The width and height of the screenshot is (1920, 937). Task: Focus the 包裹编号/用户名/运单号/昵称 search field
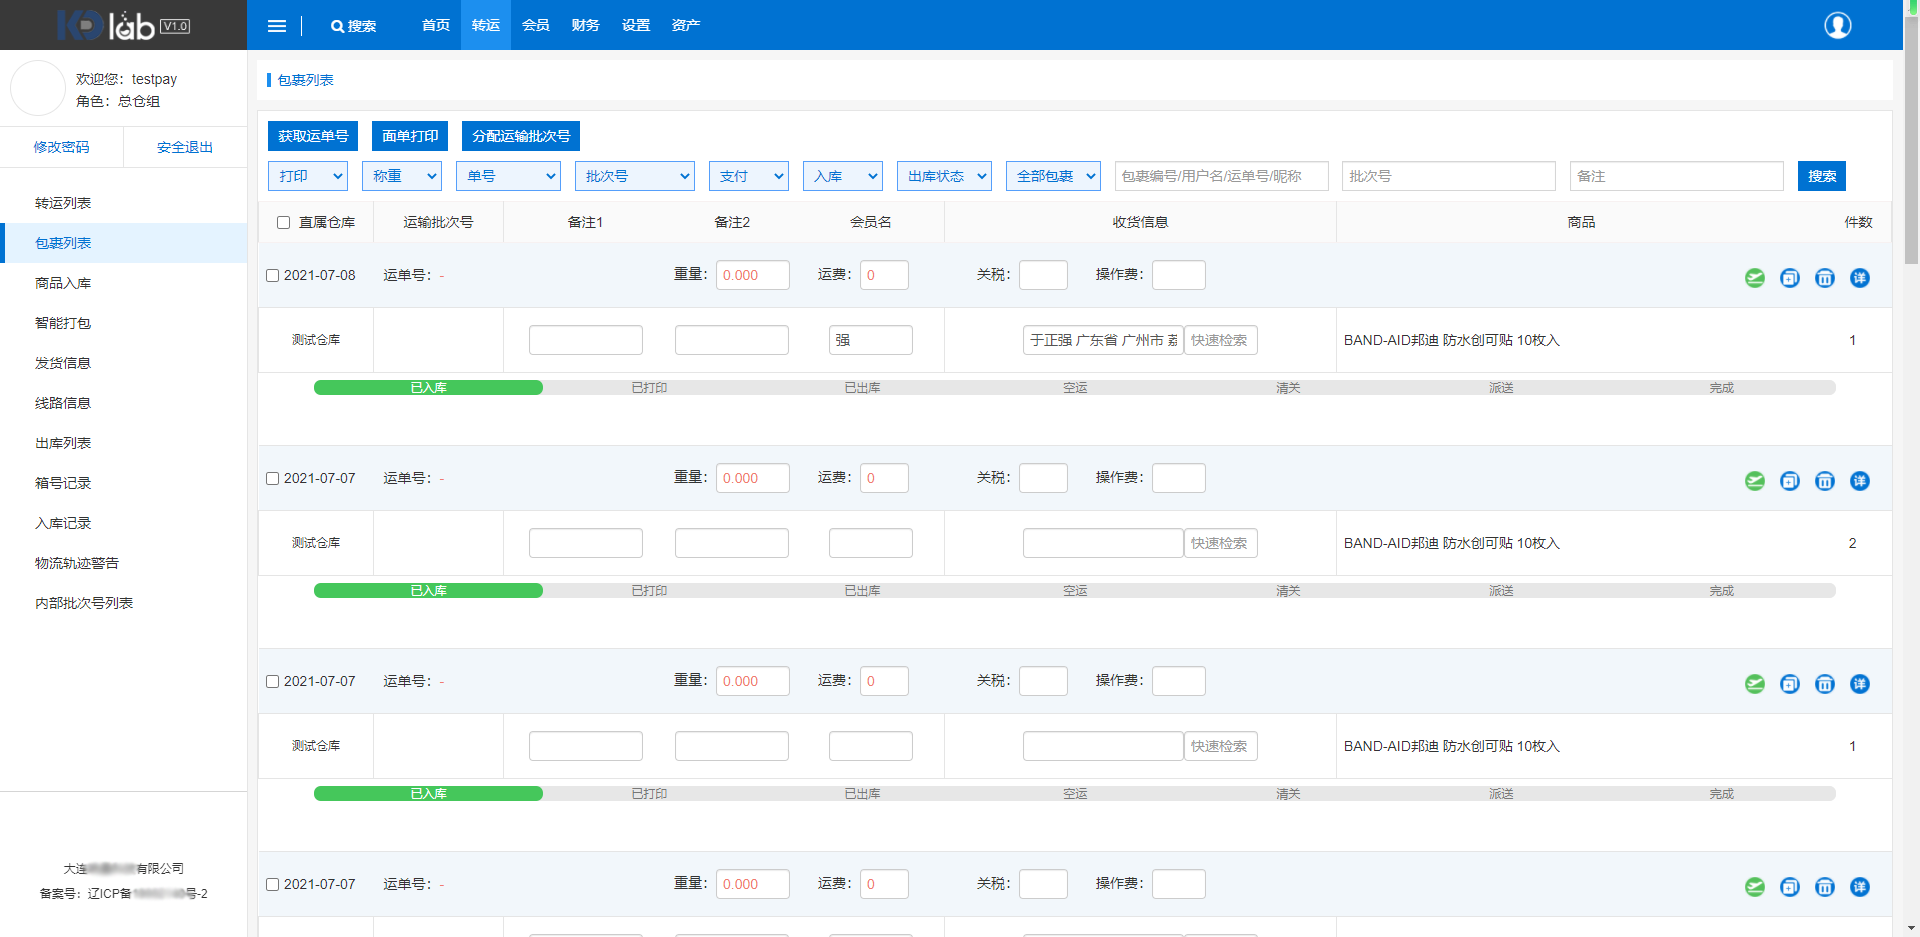pyautogui.click(x=1221, y=176)
